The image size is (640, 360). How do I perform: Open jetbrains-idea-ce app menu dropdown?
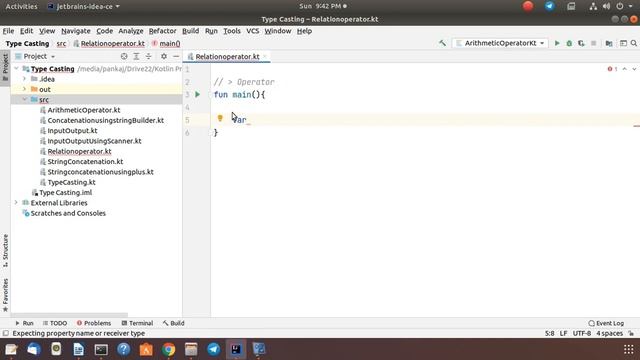84,6
